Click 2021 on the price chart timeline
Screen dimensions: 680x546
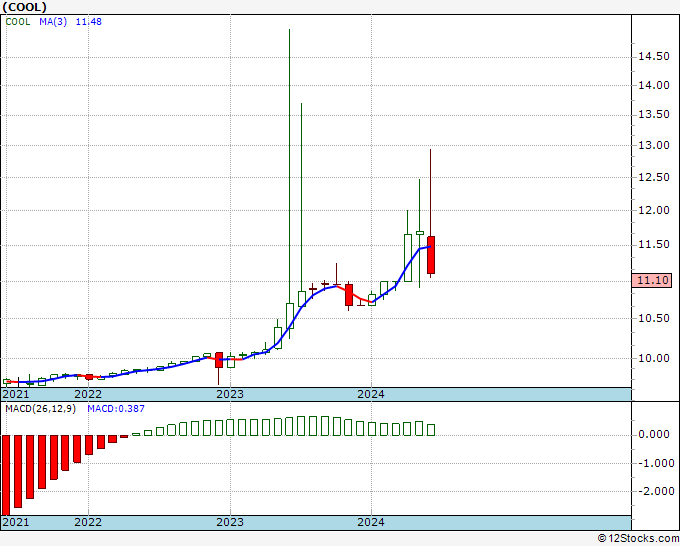click(x=16, y=394)
